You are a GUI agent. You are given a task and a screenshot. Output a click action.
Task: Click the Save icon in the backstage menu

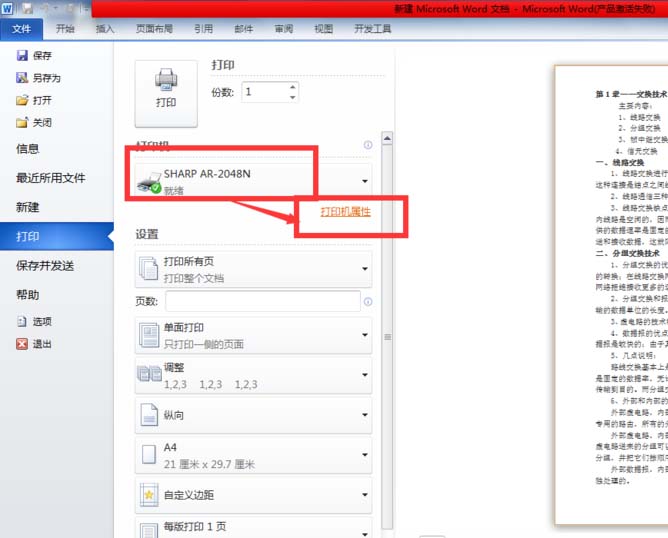pyautogui.click(x=22, y=56)
